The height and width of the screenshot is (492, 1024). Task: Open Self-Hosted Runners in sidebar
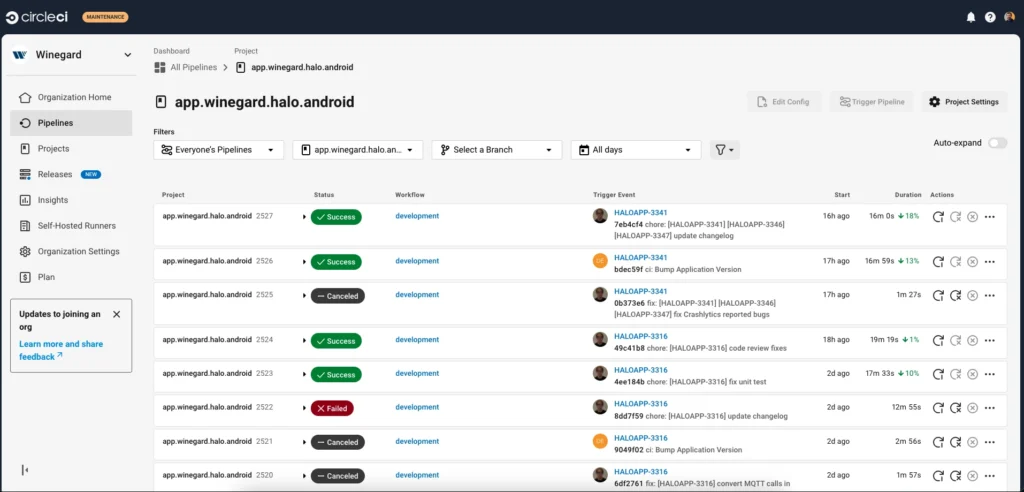[71, 225]
